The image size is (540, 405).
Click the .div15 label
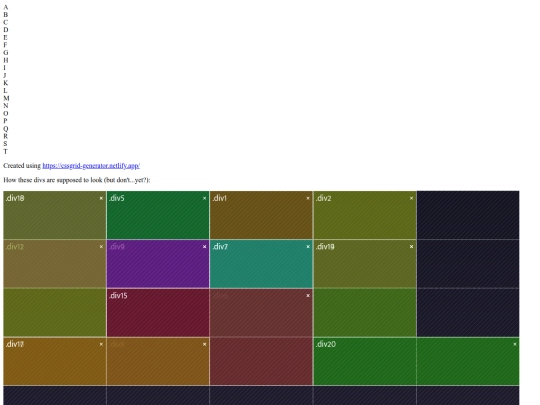pos(118,295)
